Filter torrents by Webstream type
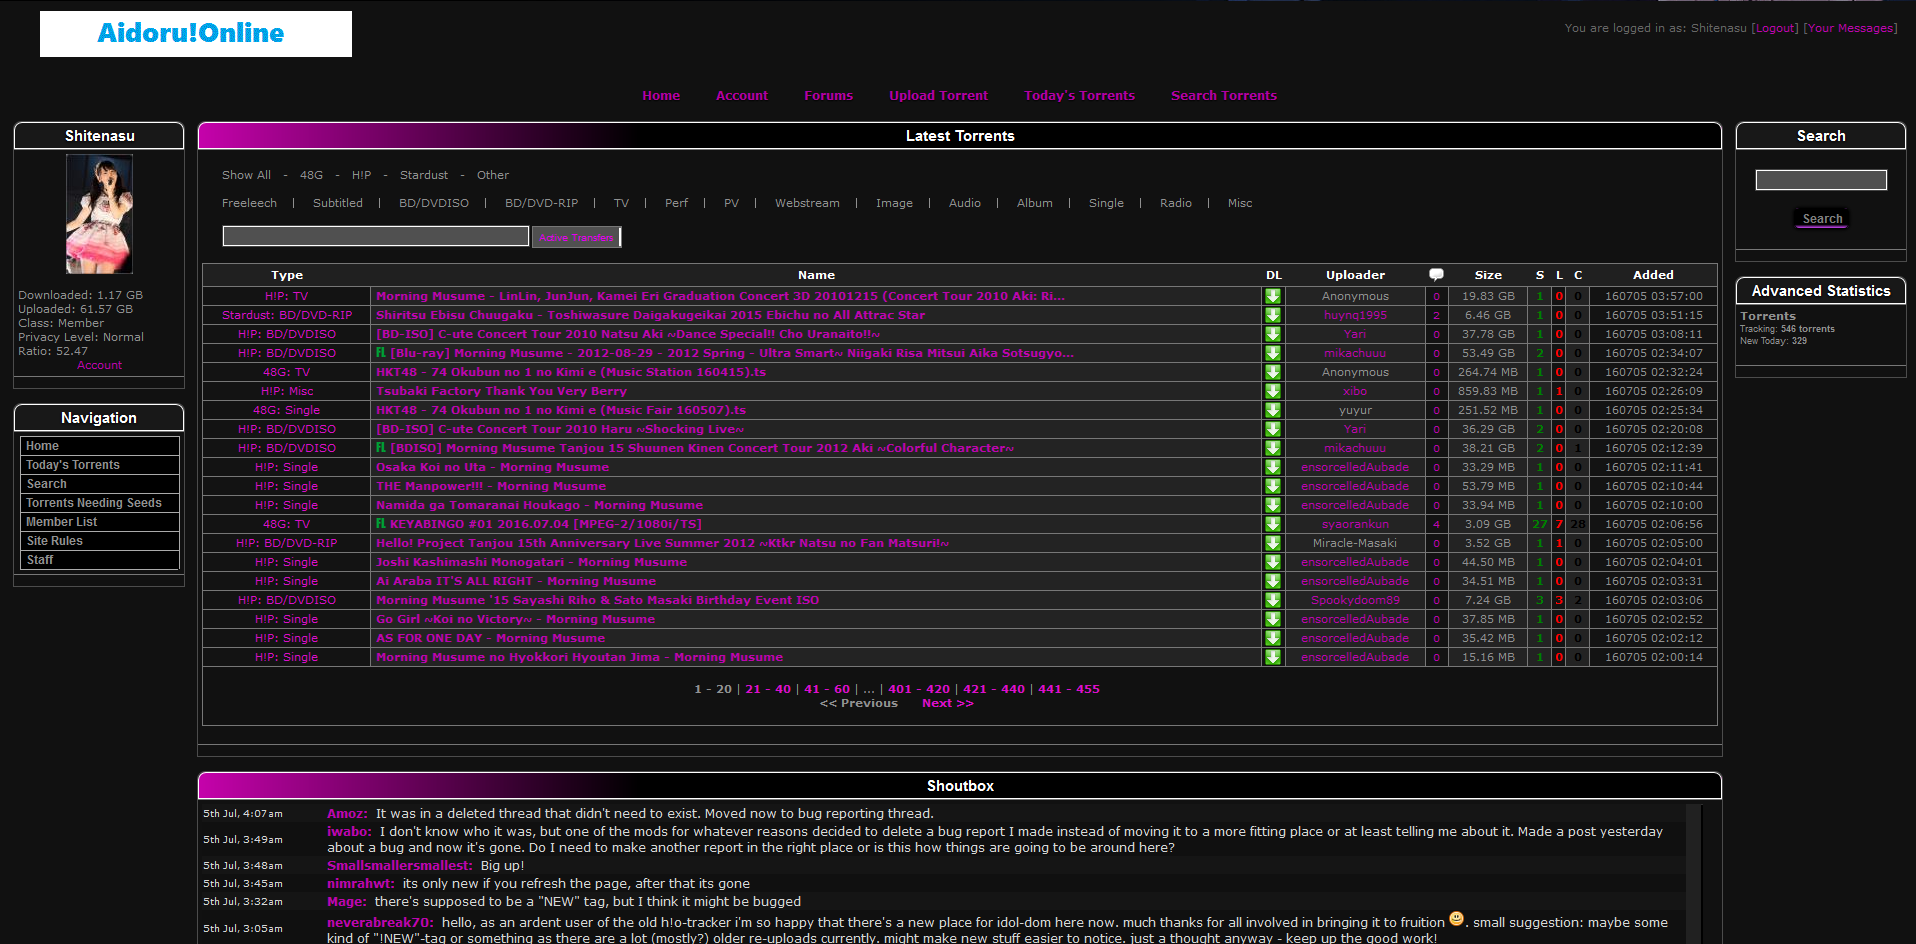Image resolution: width=1916 pixels, height=944 pixels. click(x=807, y=203)
